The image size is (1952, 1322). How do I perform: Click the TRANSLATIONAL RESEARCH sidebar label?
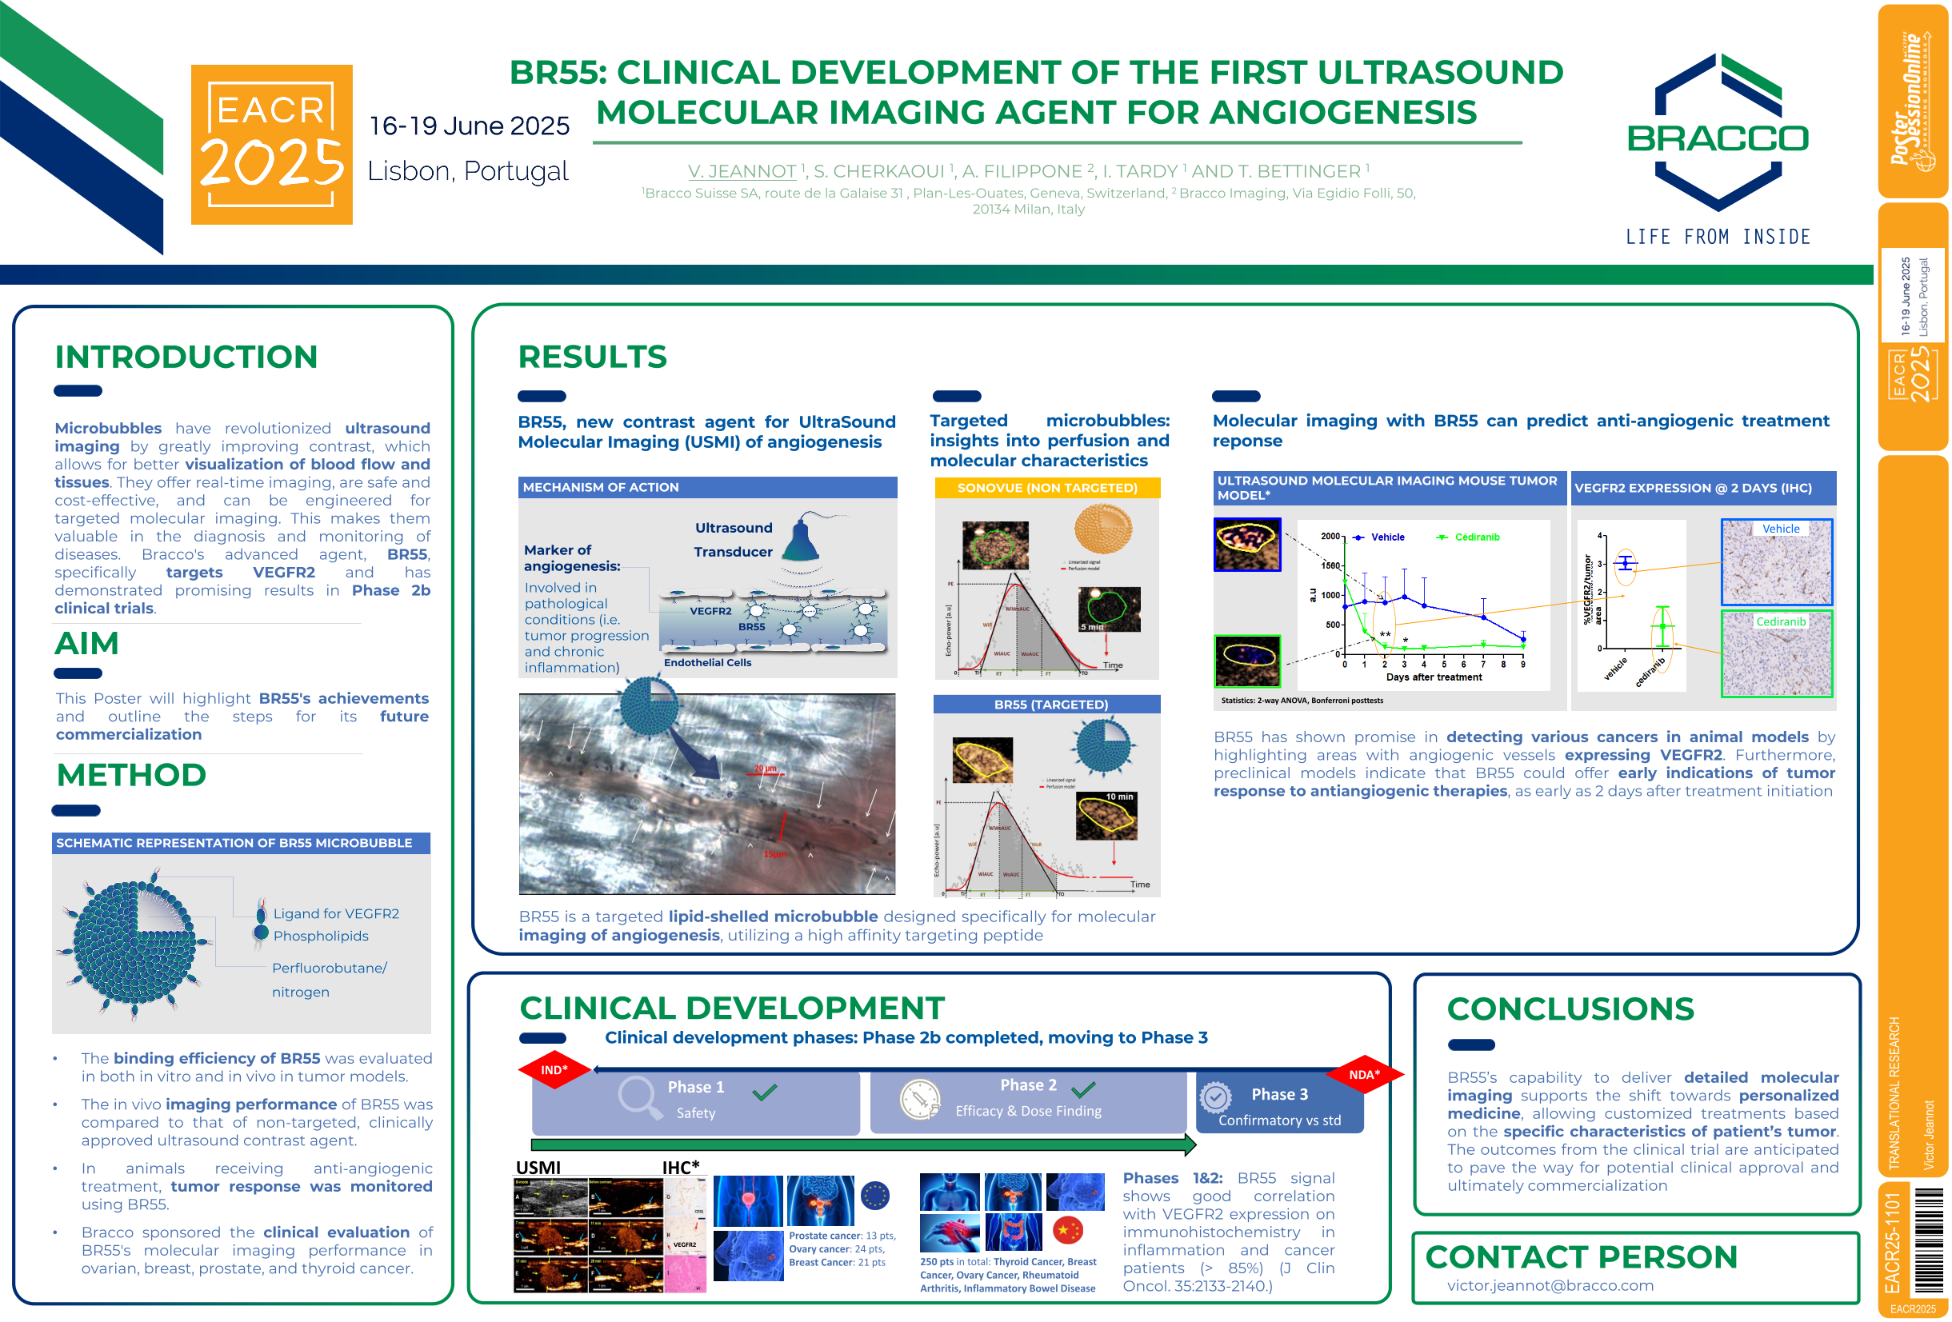coord(1894,1093)
